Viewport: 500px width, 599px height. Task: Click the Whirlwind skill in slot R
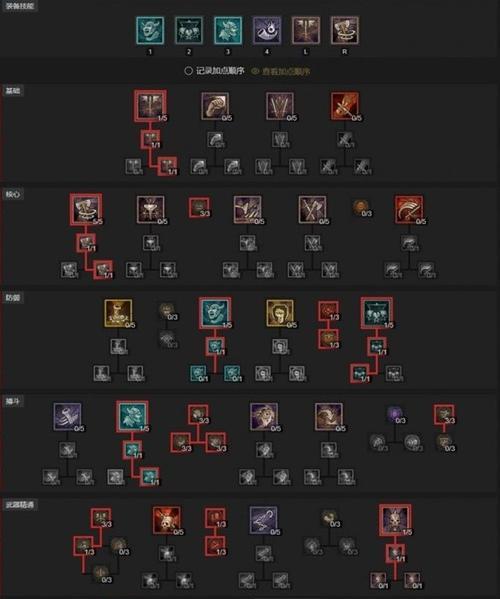(x=345, y=31)
